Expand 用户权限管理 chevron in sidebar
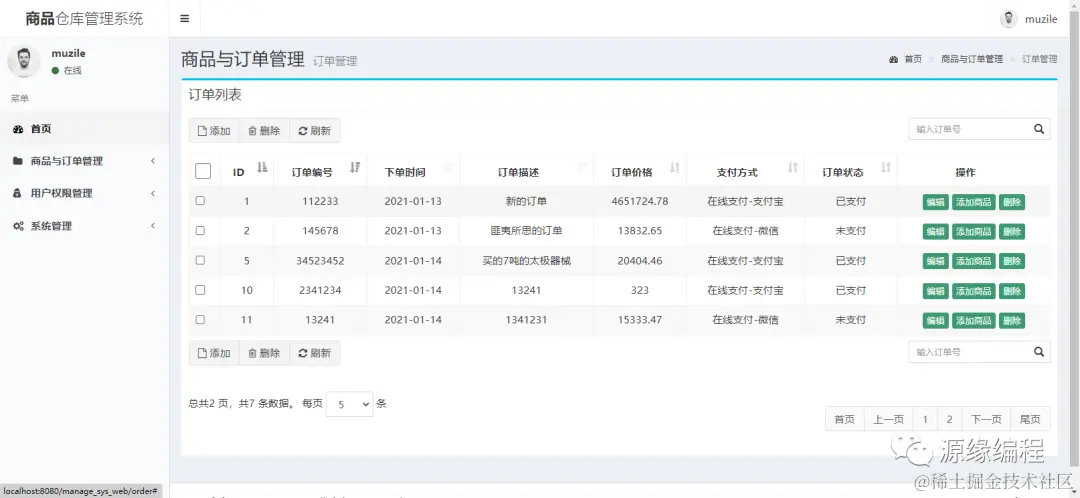 (x=153, y=194)
